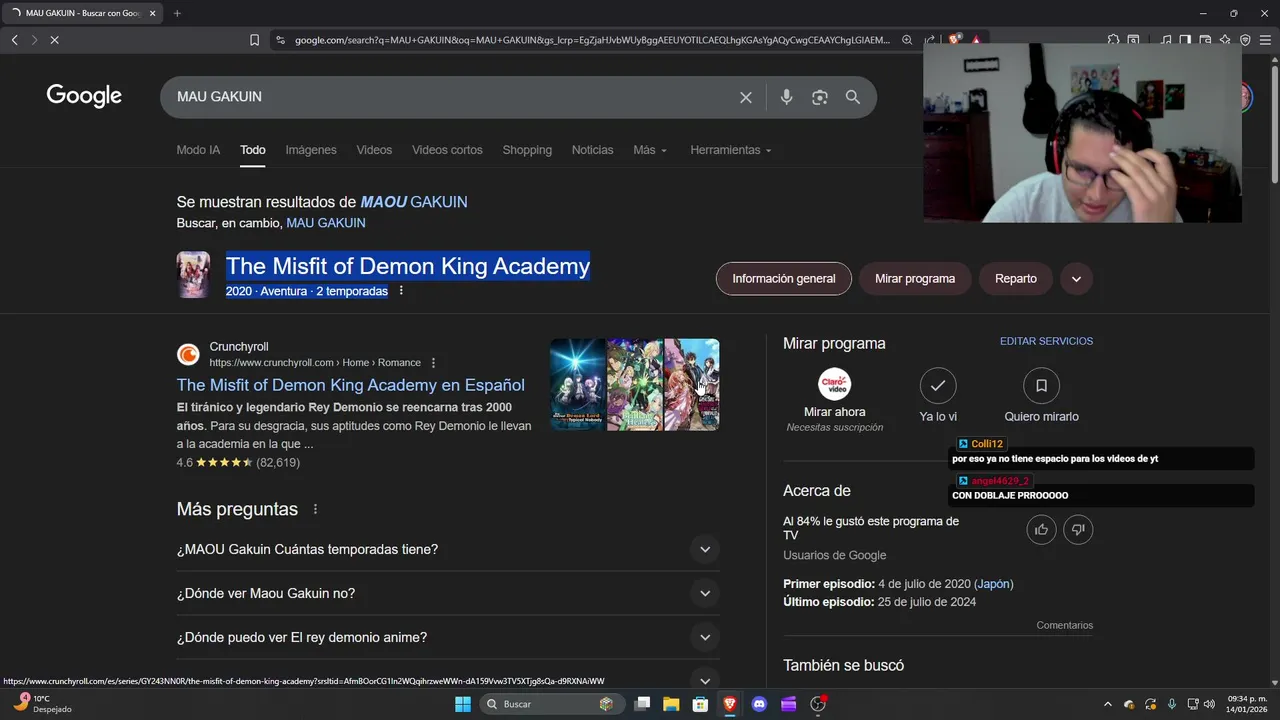Select the Información general chip
1280x720 pixels.
pyautogui.click(x=784, y=279)
